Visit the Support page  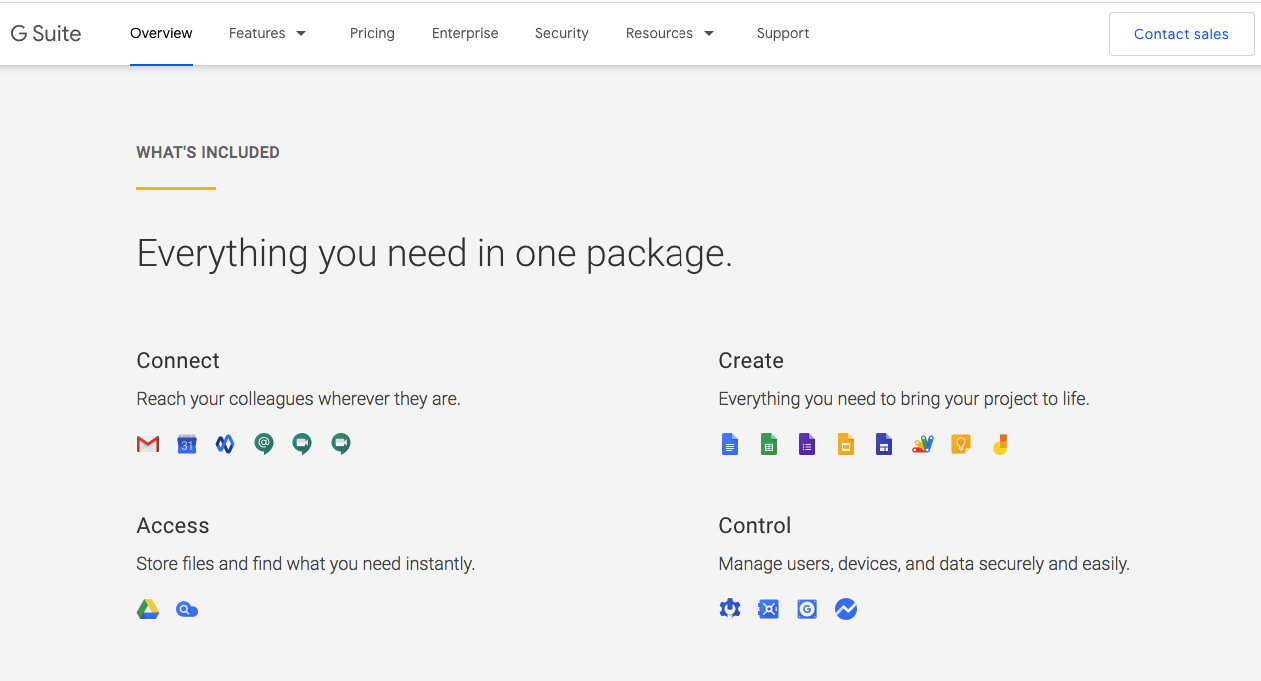(783, 33)
